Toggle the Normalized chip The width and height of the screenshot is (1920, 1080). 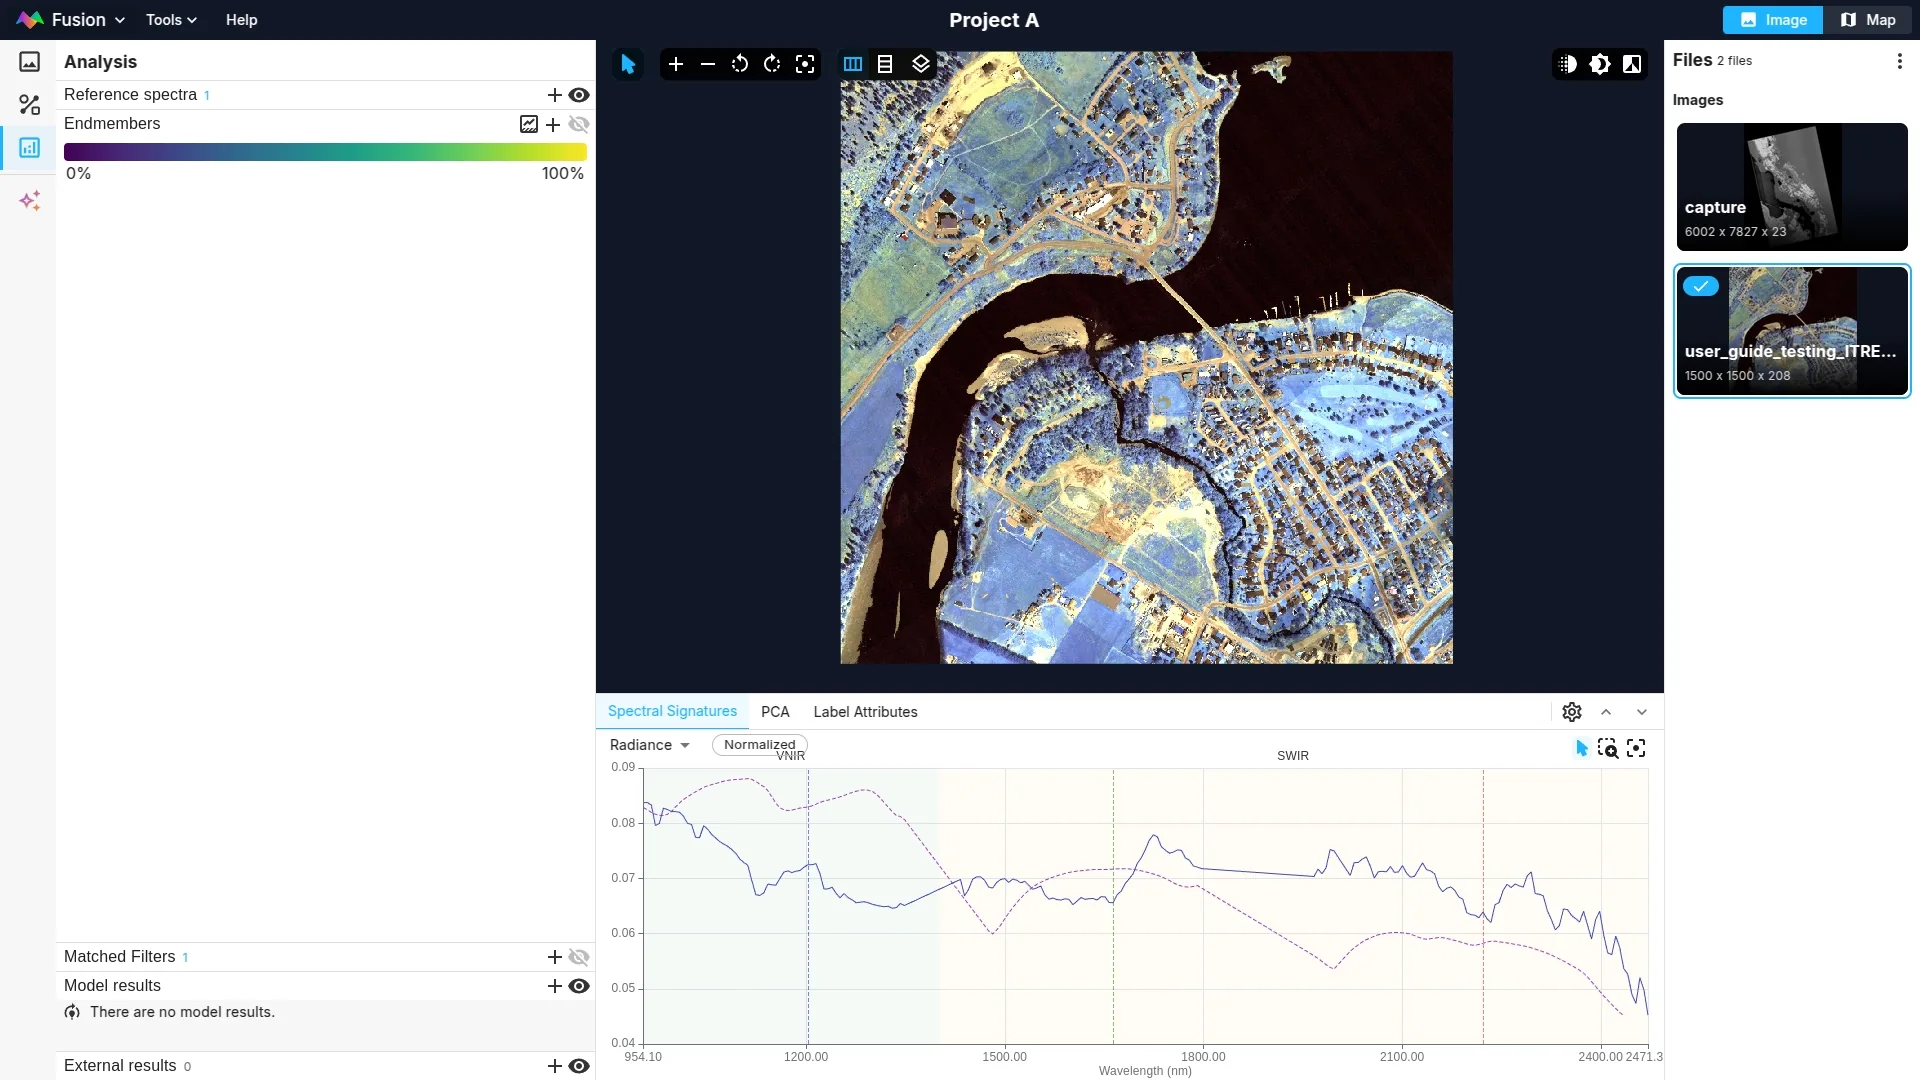point(759,745)
